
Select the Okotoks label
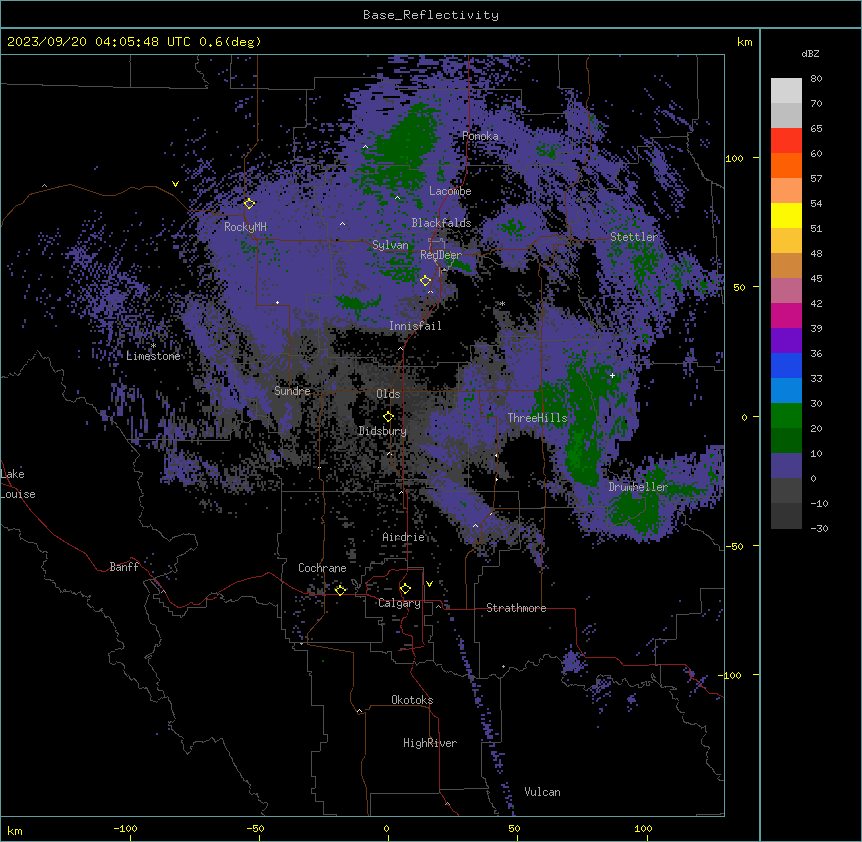pyautogui.click(x=412, y=700)
